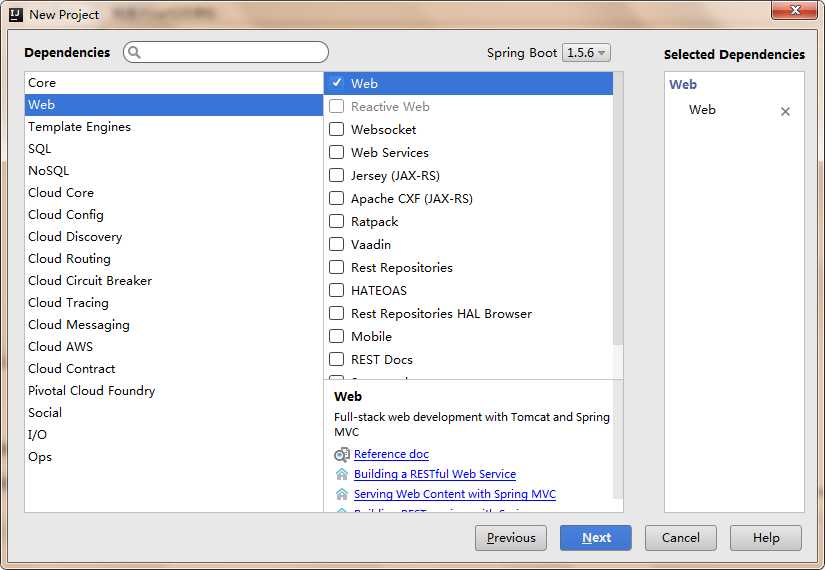This screenshot has width=825, height=570.
Task: Open the Spring Boot version 1.5.6 dropdown
Action: tap(586, 53)
